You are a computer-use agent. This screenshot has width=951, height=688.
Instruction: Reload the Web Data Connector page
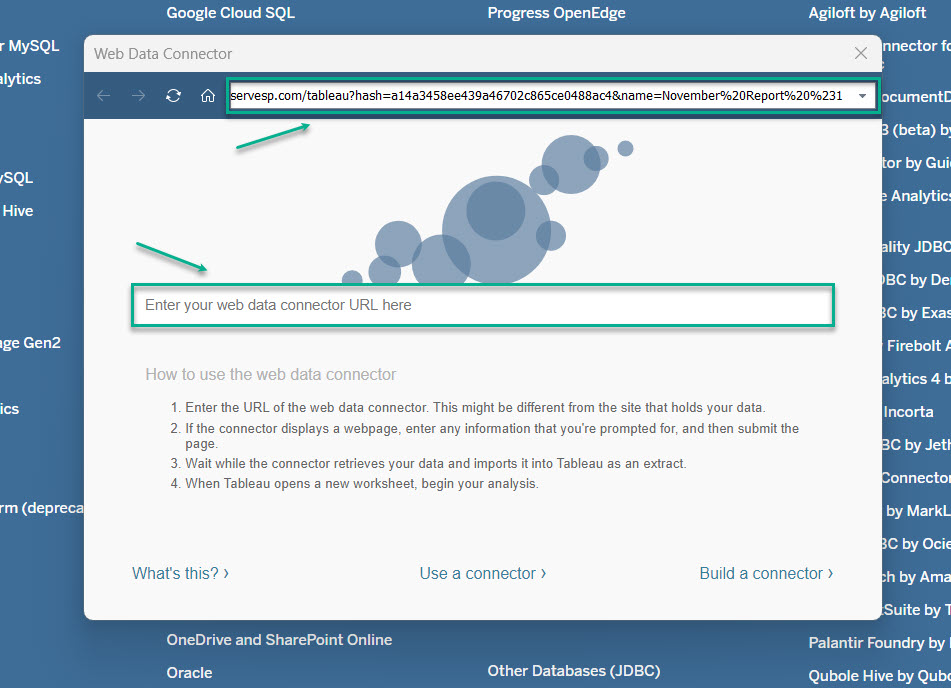pos(173,95)
